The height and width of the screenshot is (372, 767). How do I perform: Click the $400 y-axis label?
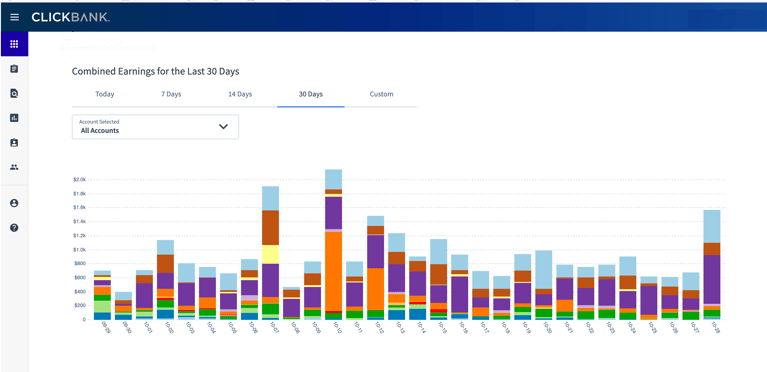[79, 292]
